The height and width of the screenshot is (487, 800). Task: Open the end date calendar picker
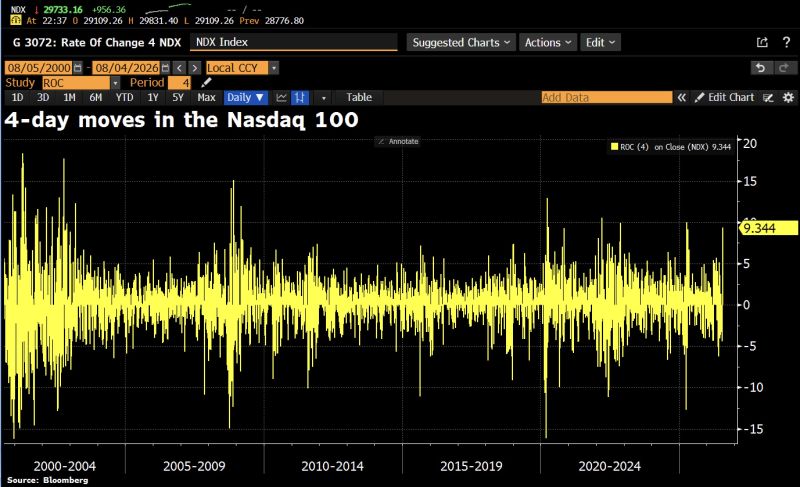point(165,68)
